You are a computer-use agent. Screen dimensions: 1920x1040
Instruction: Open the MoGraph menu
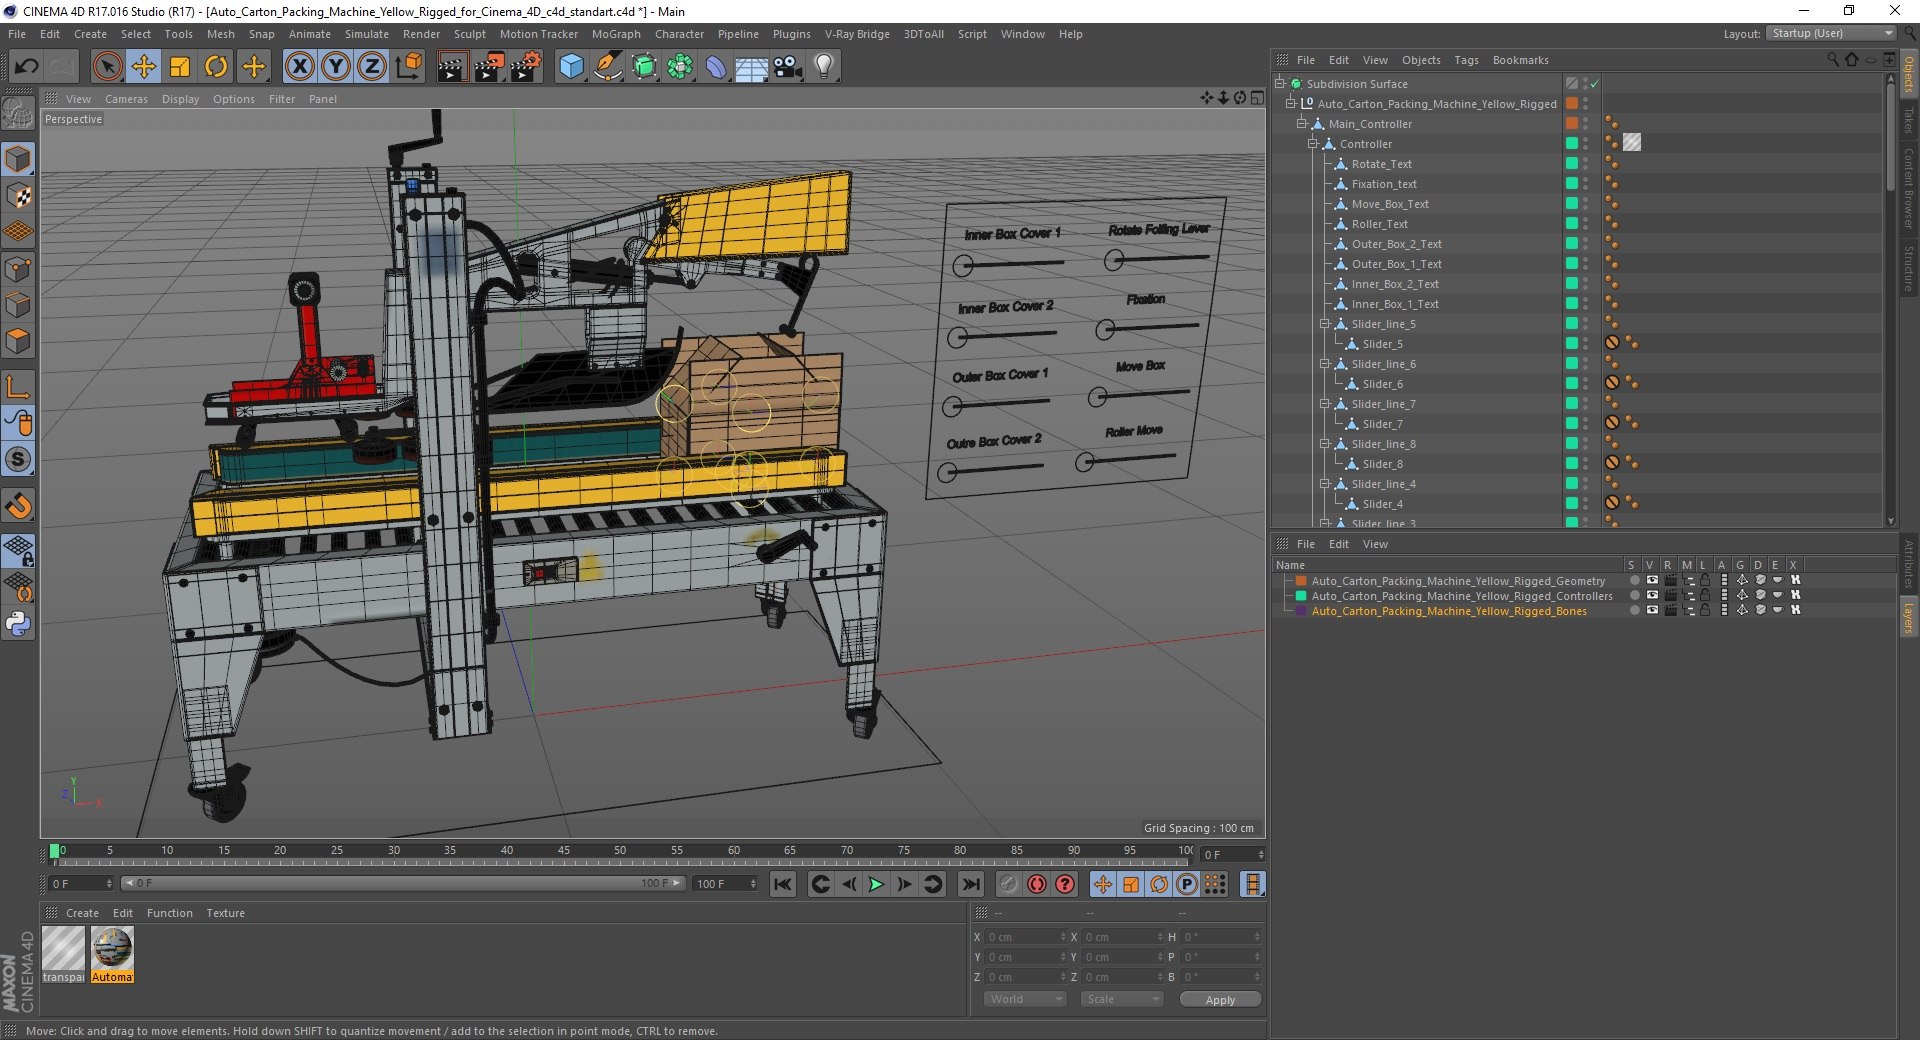616,34
